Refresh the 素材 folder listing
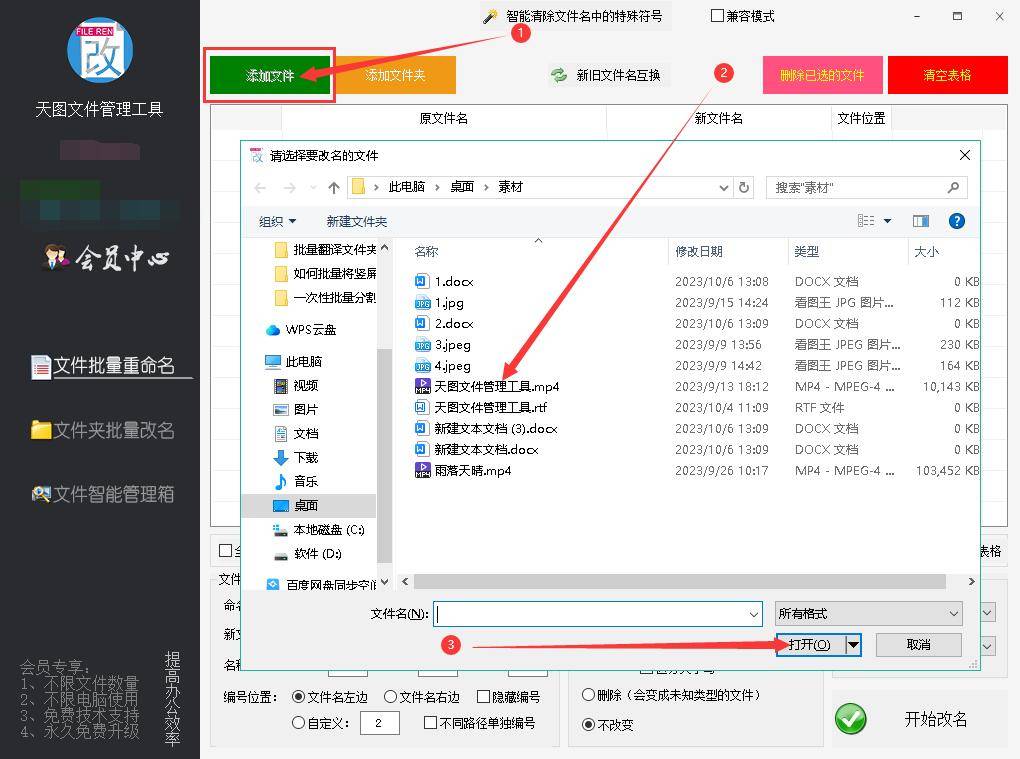1020x759 pixels. pyautogui.click(x=744, y=188)
